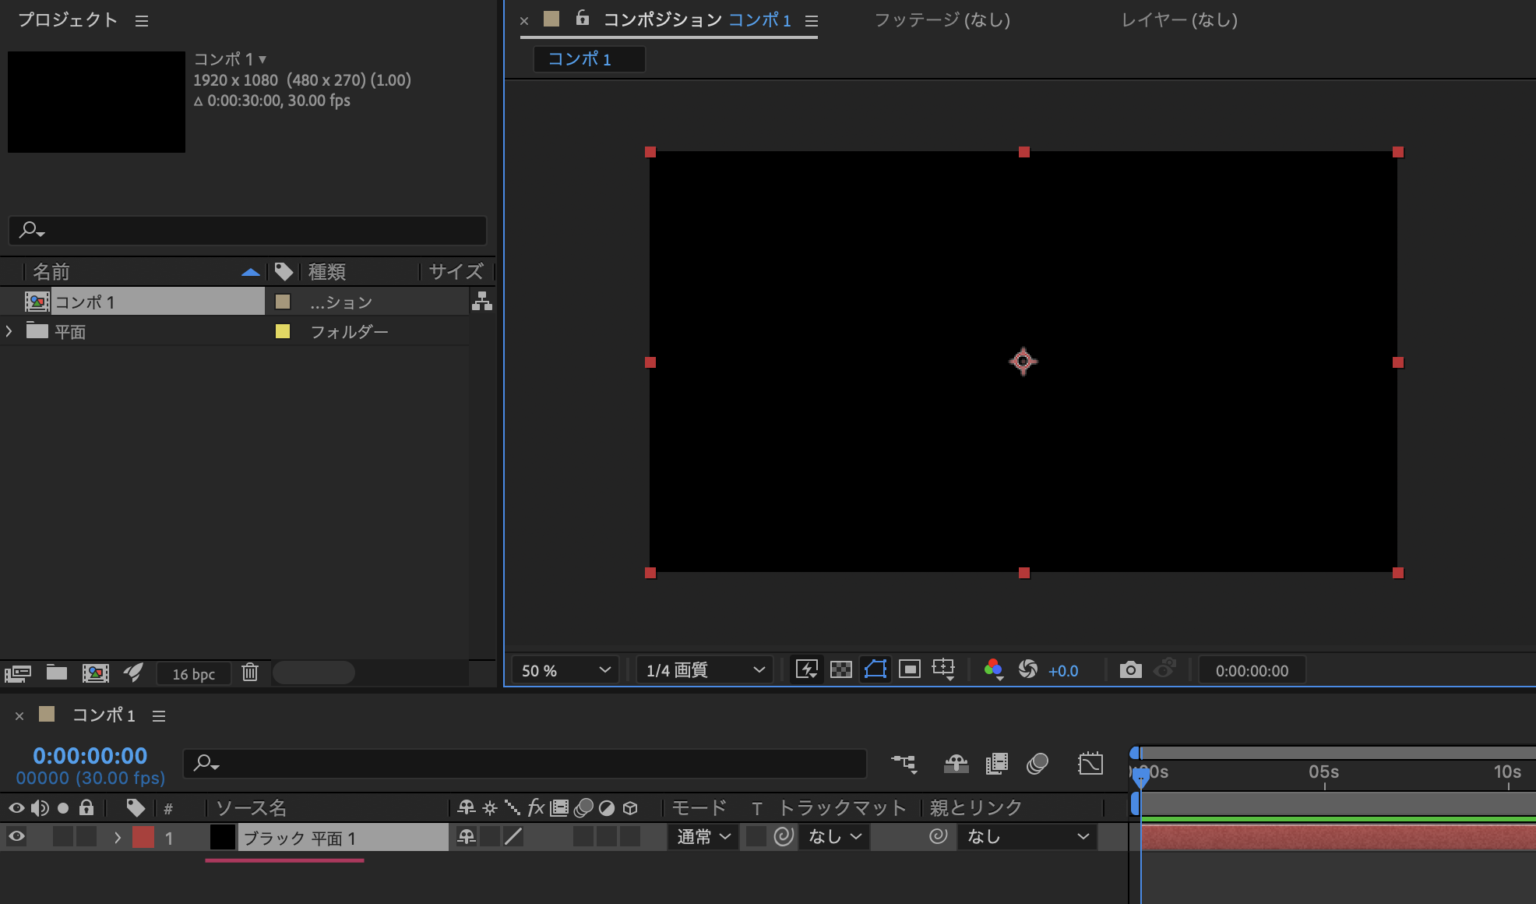Screen dimensions: 1536x904
Task: Expand the ブラック 平面 1 layer properties
Action: 117,837
